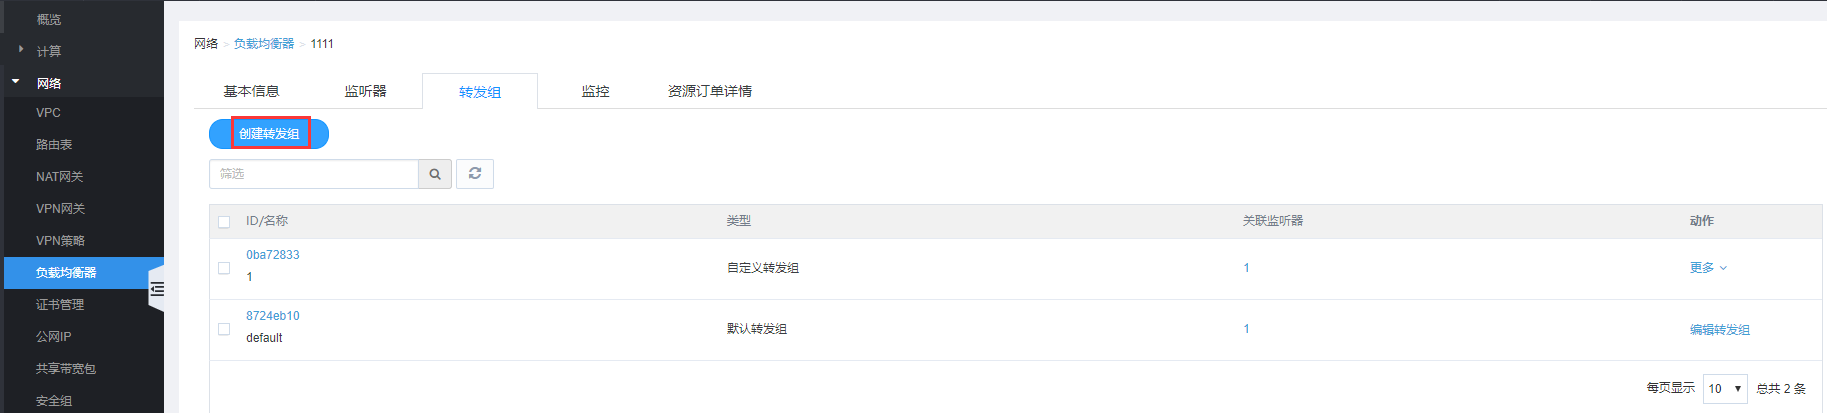1827x413 pixels.
Task: Click the 创建转发组 button
Action: (269, 134)
